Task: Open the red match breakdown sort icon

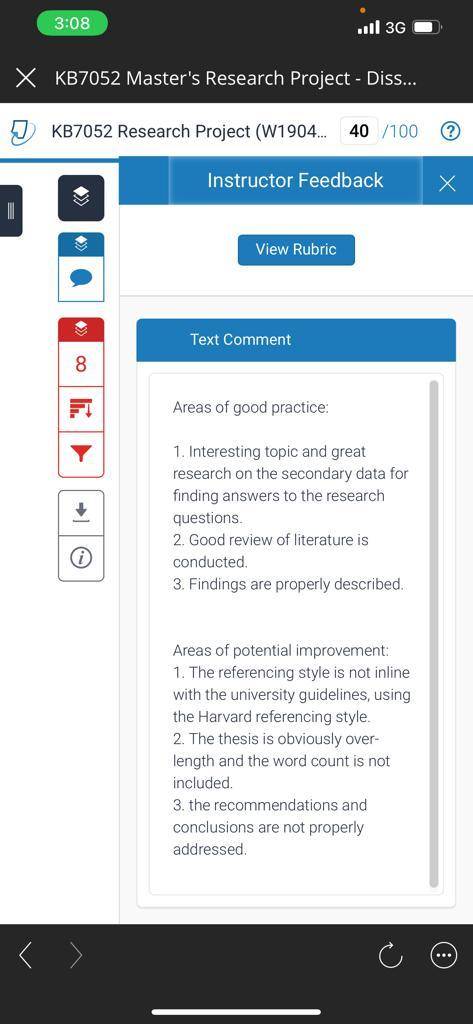Action: coord(81,409)
